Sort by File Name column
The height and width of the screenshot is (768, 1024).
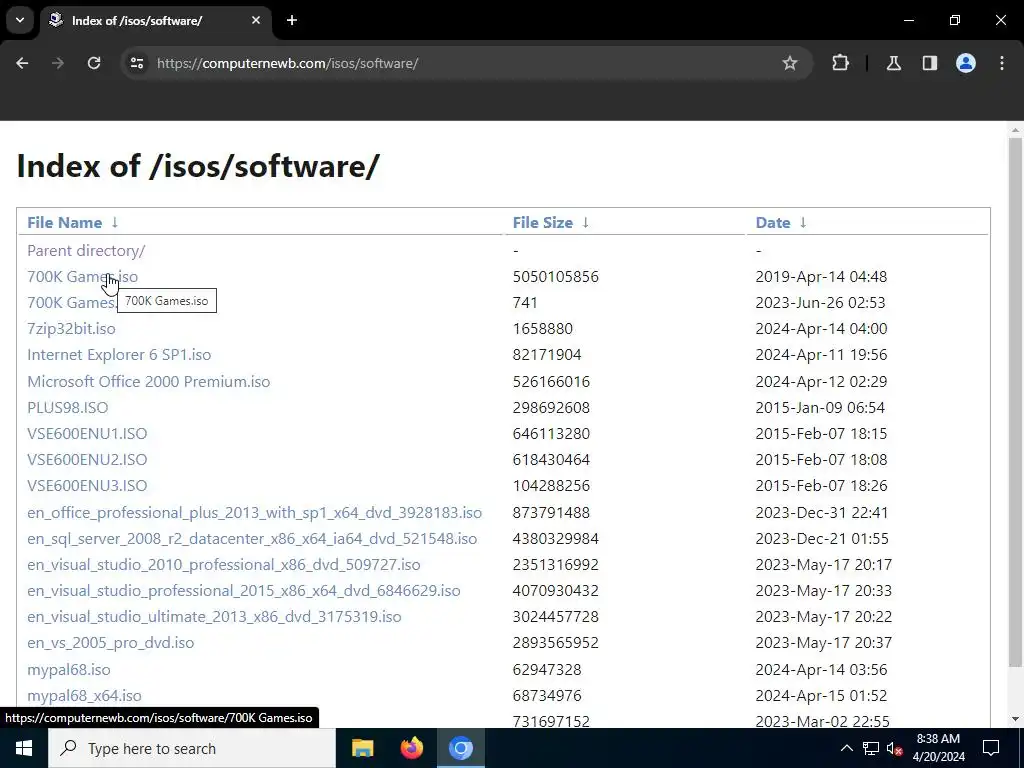point(65,223)
